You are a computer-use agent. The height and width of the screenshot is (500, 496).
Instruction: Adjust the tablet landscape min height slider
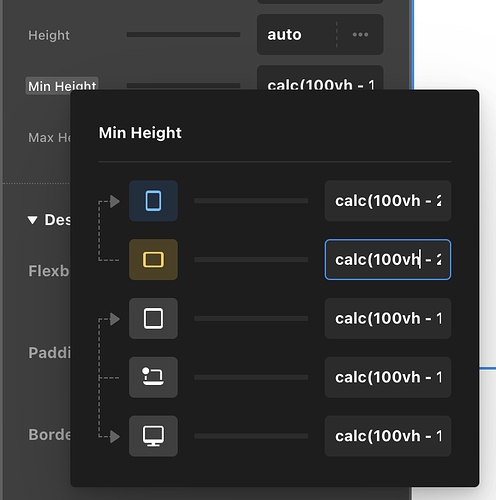click(251, 260)
